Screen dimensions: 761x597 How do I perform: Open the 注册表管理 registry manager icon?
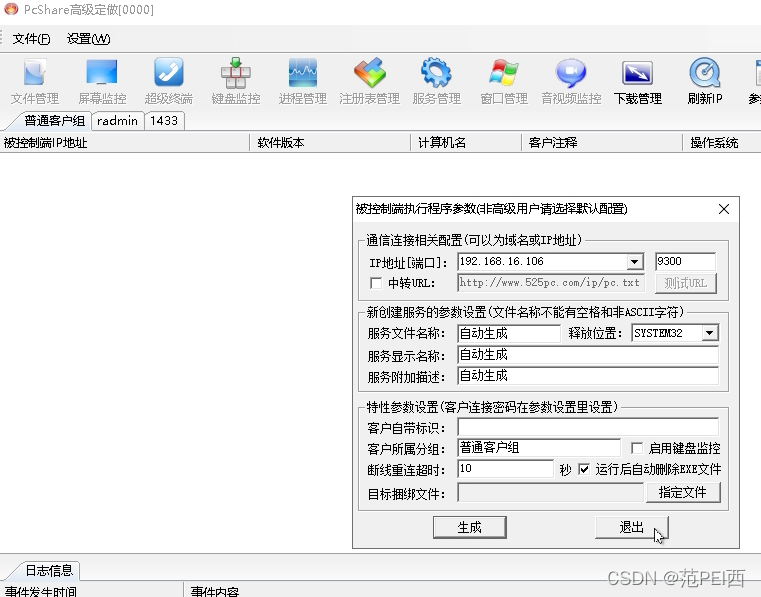[369, 81]
